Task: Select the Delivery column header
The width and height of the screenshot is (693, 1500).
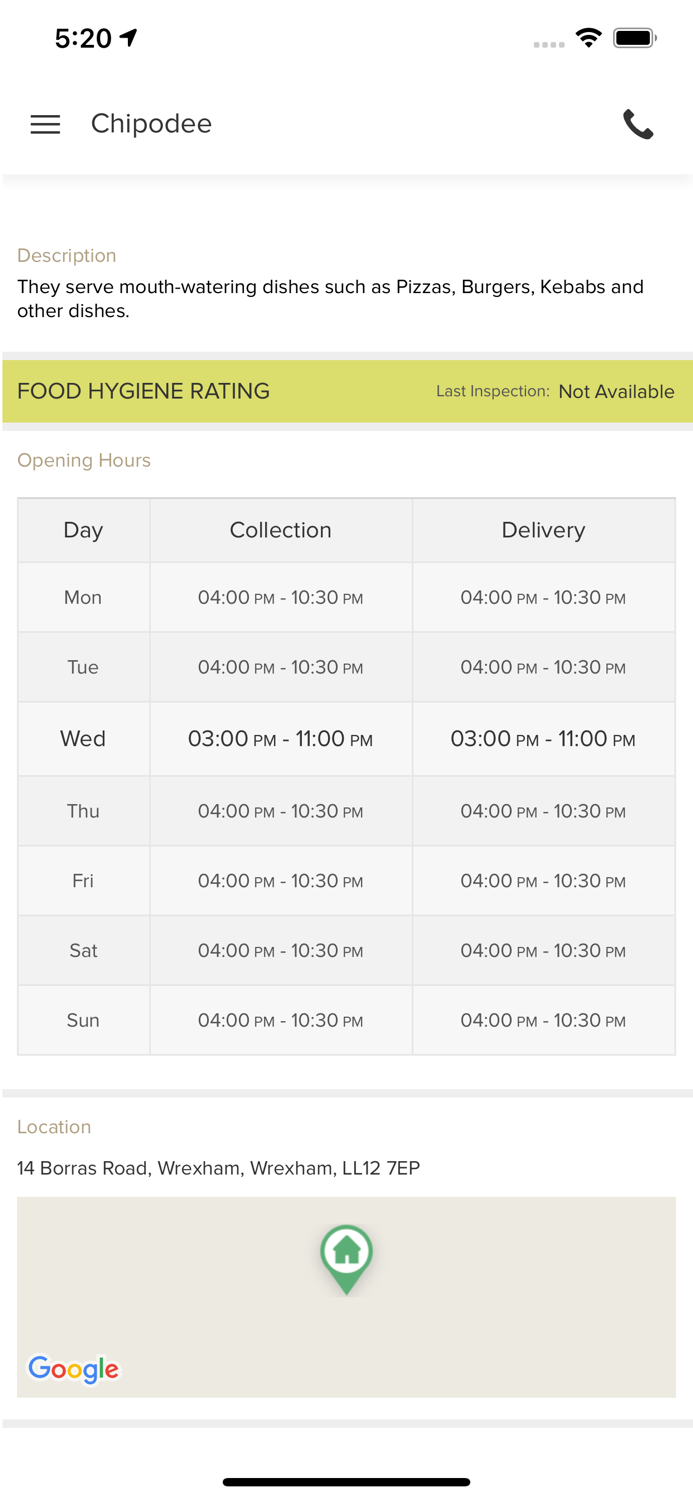Action: [543, 530]
